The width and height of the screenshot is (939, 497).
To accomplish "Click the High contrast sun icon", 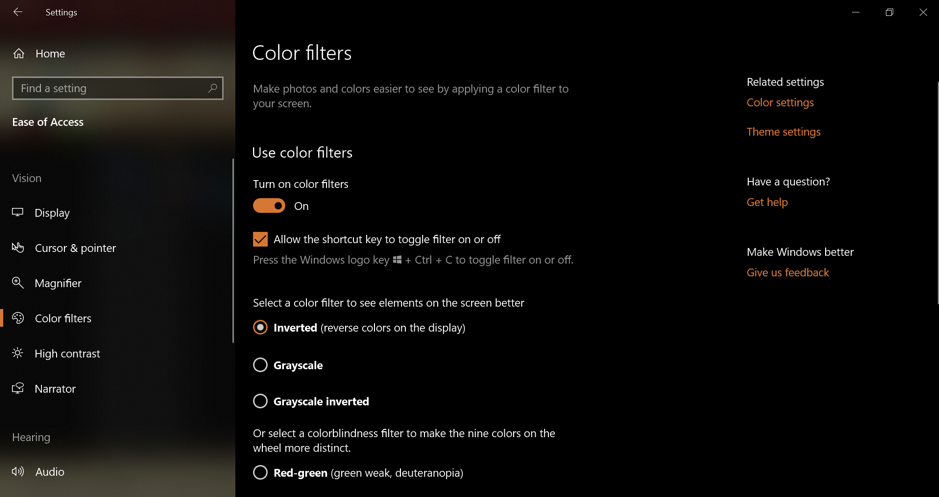I will pos(18,353).
